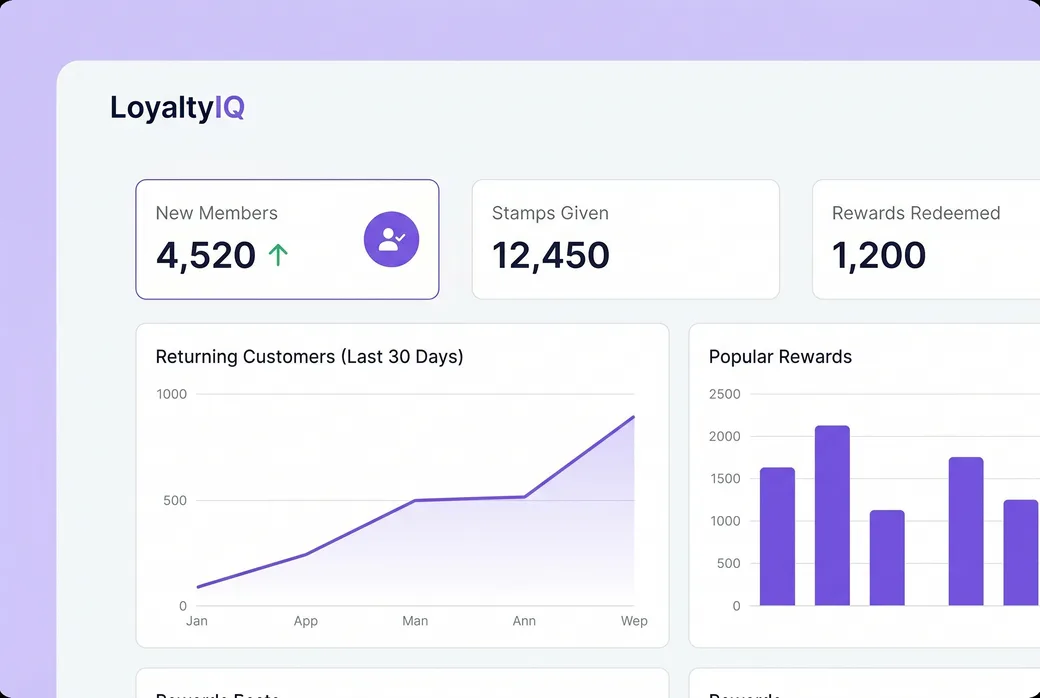Click the third, shortest visible bar in Popular Rewards

point(887,558)
